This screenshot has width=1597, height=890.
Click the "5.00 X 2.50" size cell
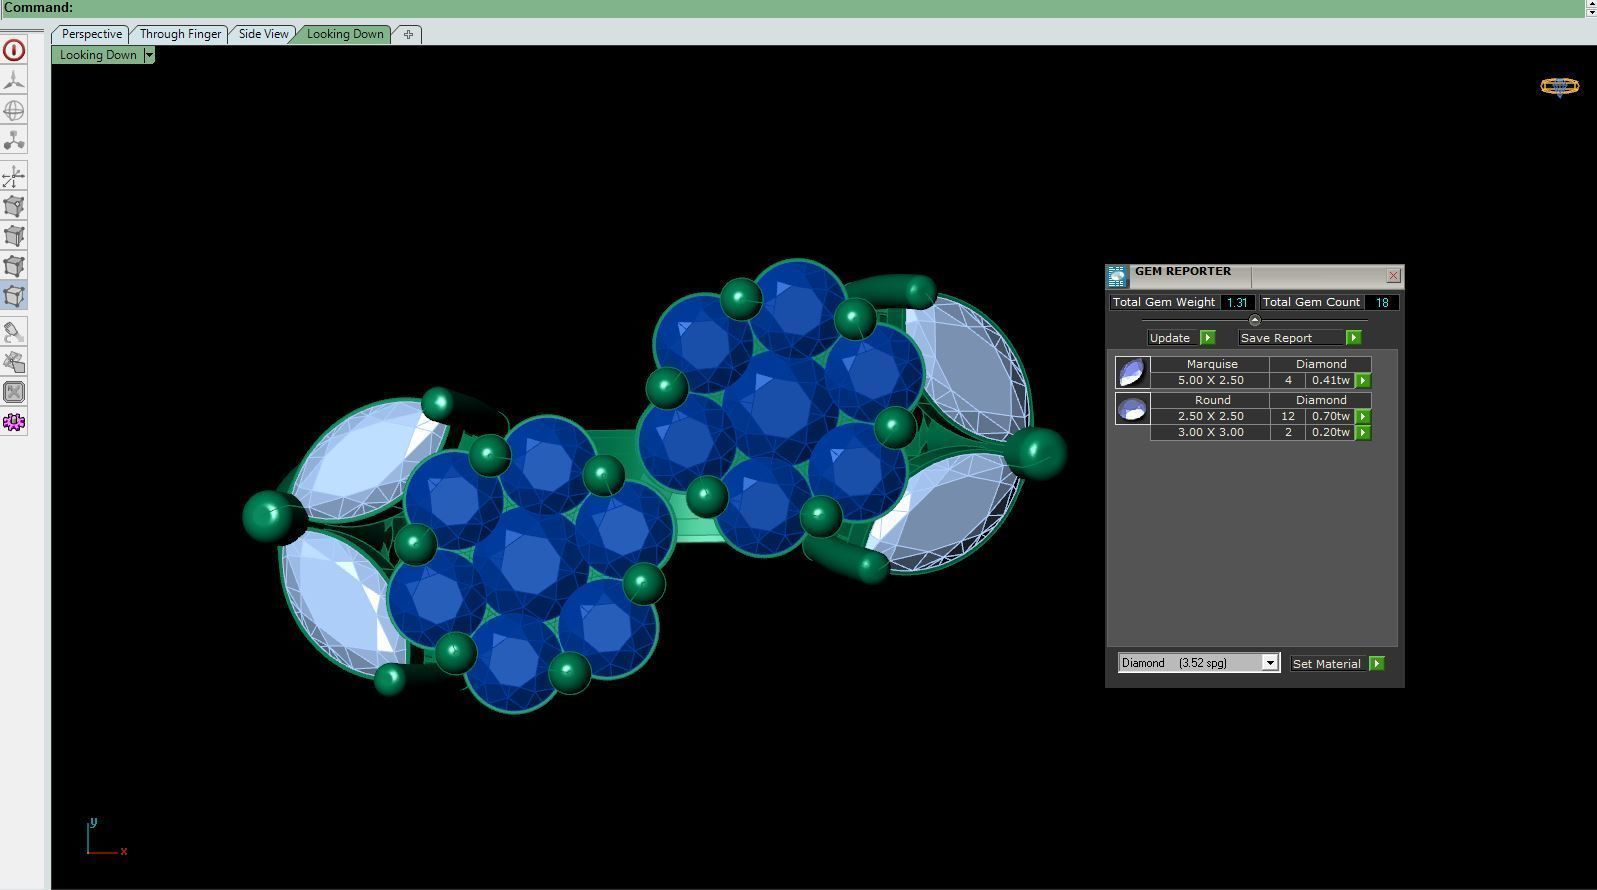click(x=1210, y=380)
